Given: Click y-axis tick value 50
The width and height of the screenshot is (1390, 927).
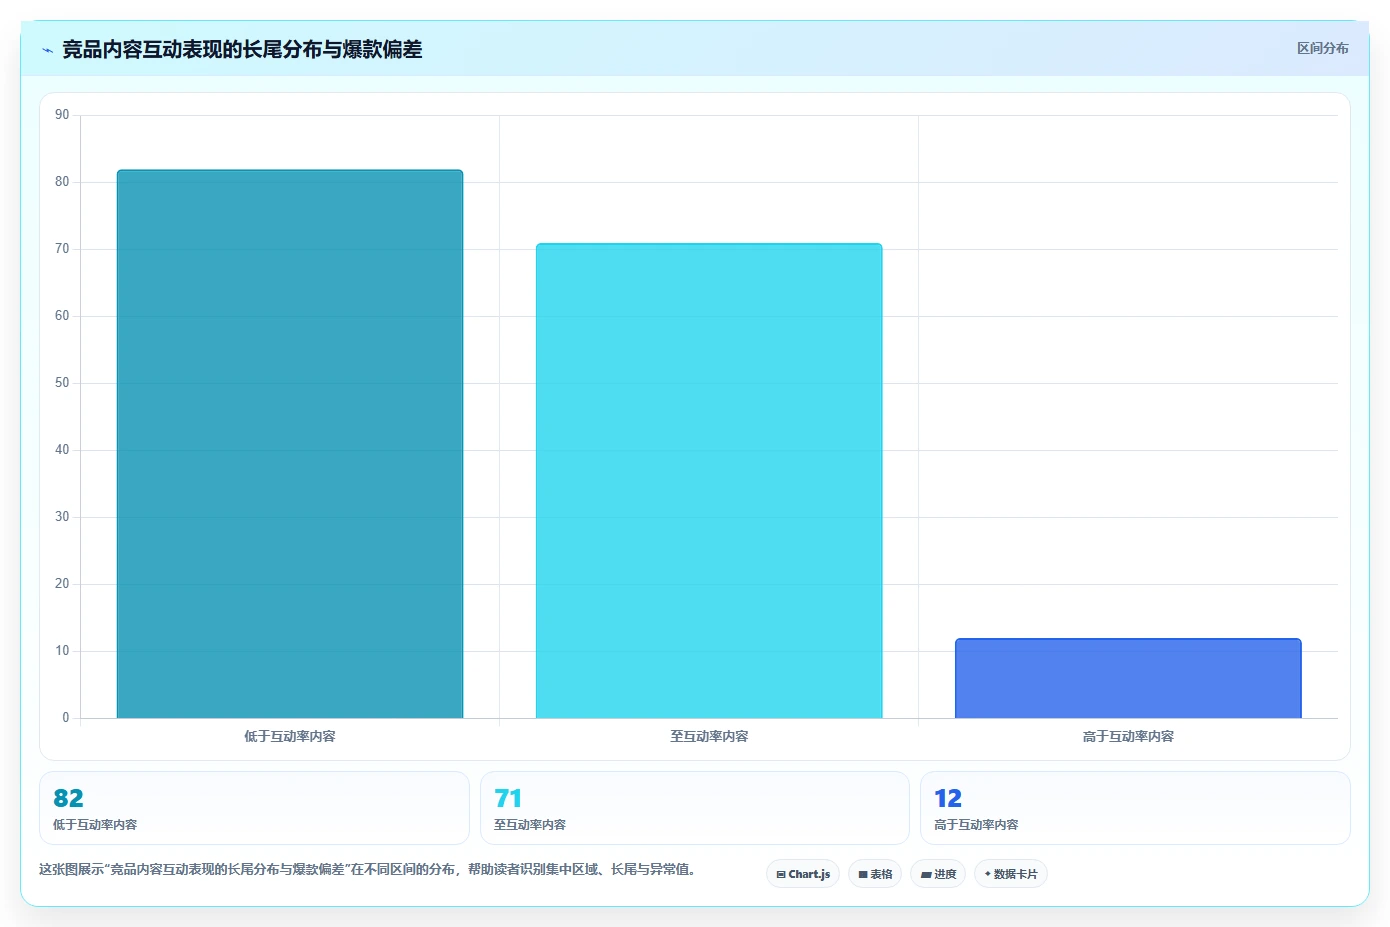Looking at the screenshot, I should [x=62, y=383].
